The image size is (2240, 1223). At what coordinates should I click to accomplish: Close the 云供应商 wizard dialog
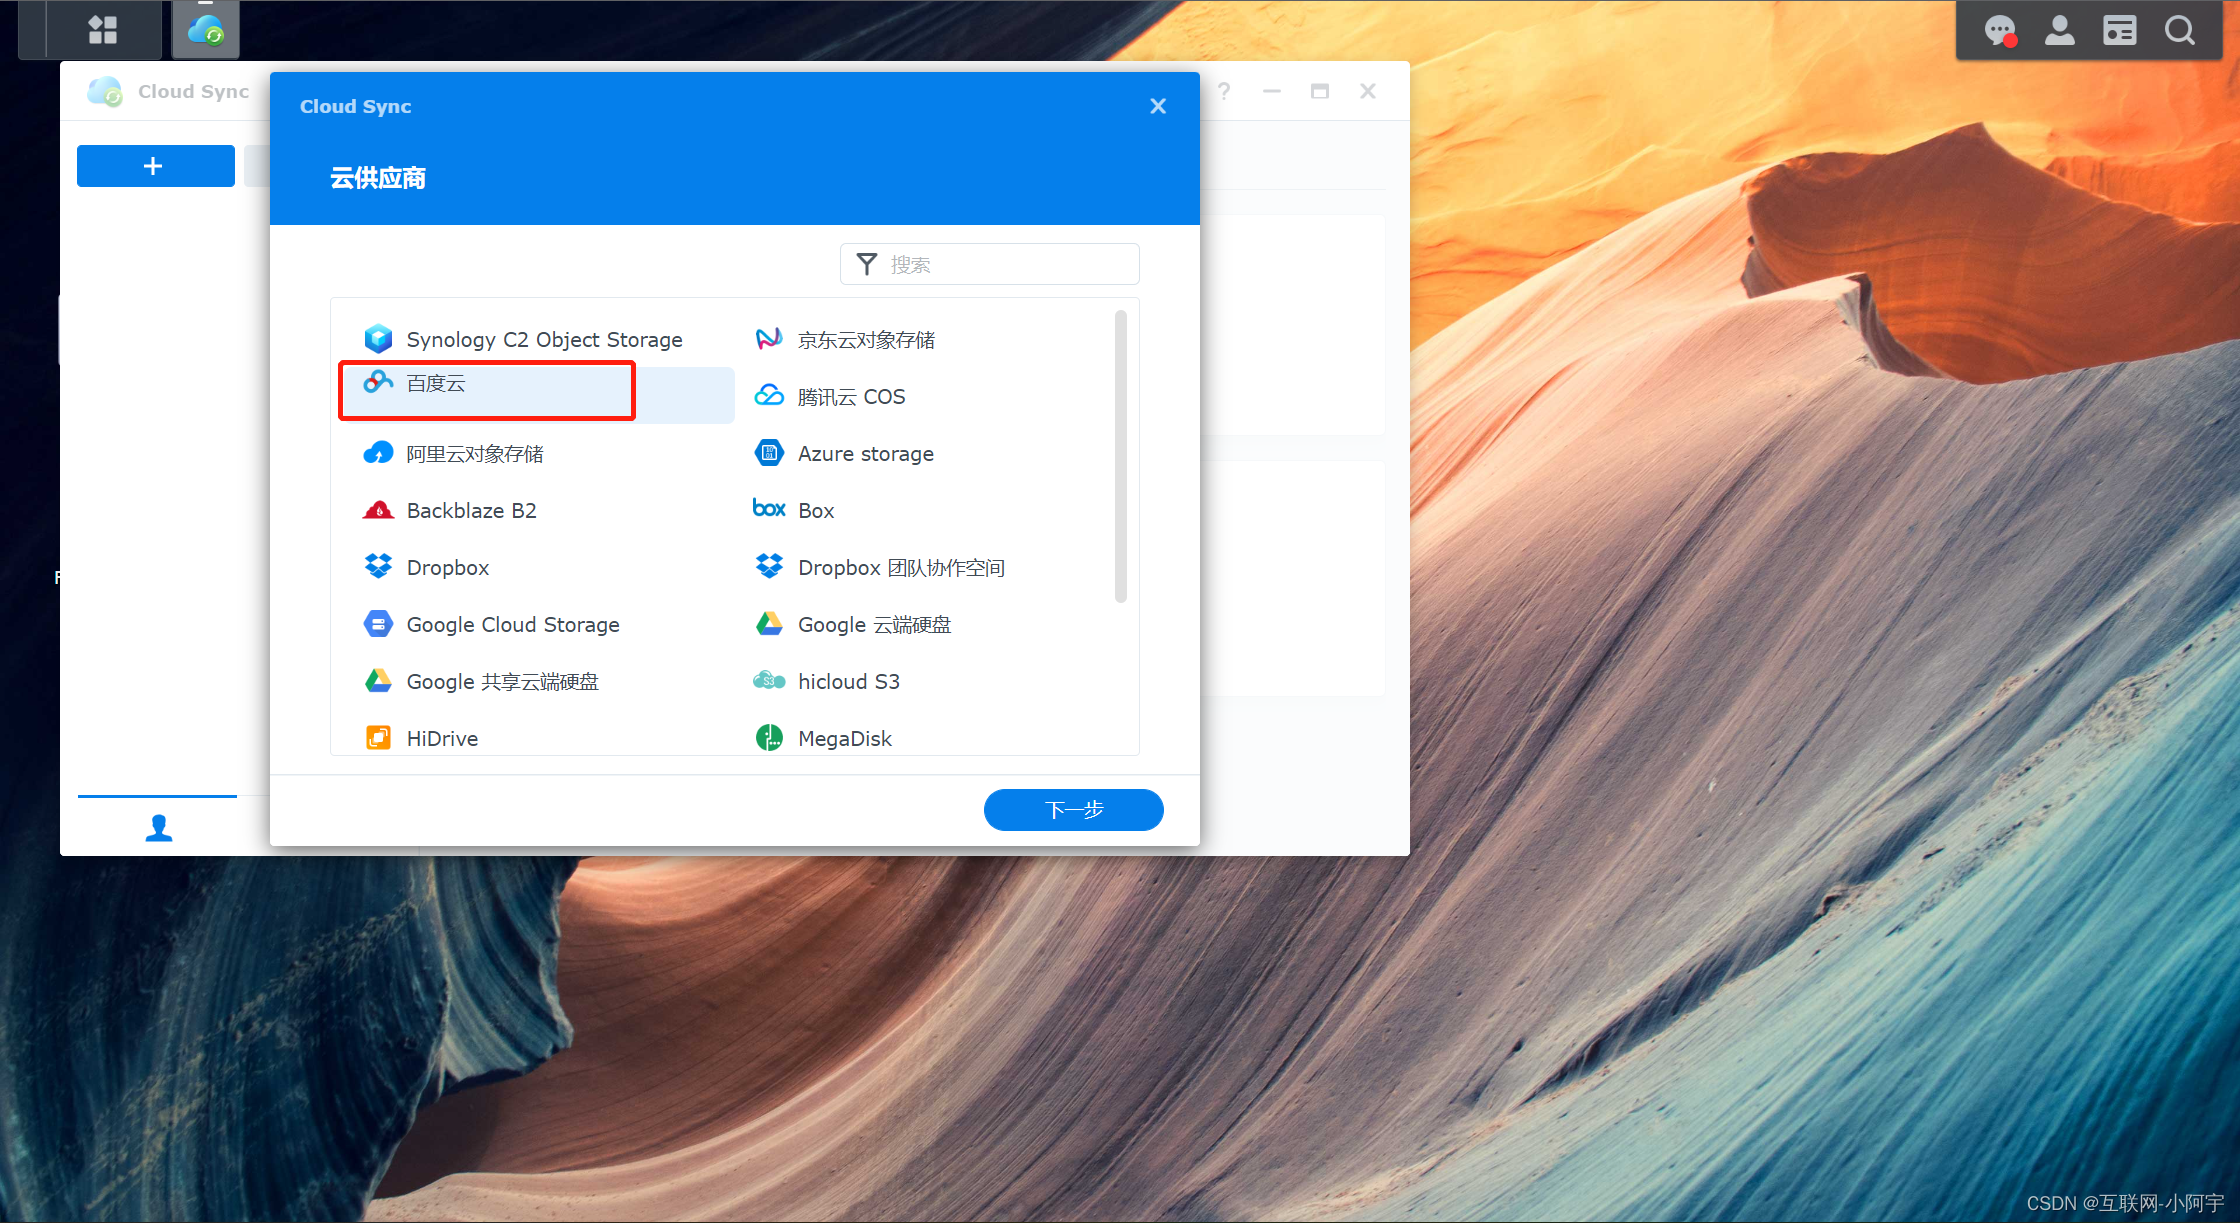1158,106
